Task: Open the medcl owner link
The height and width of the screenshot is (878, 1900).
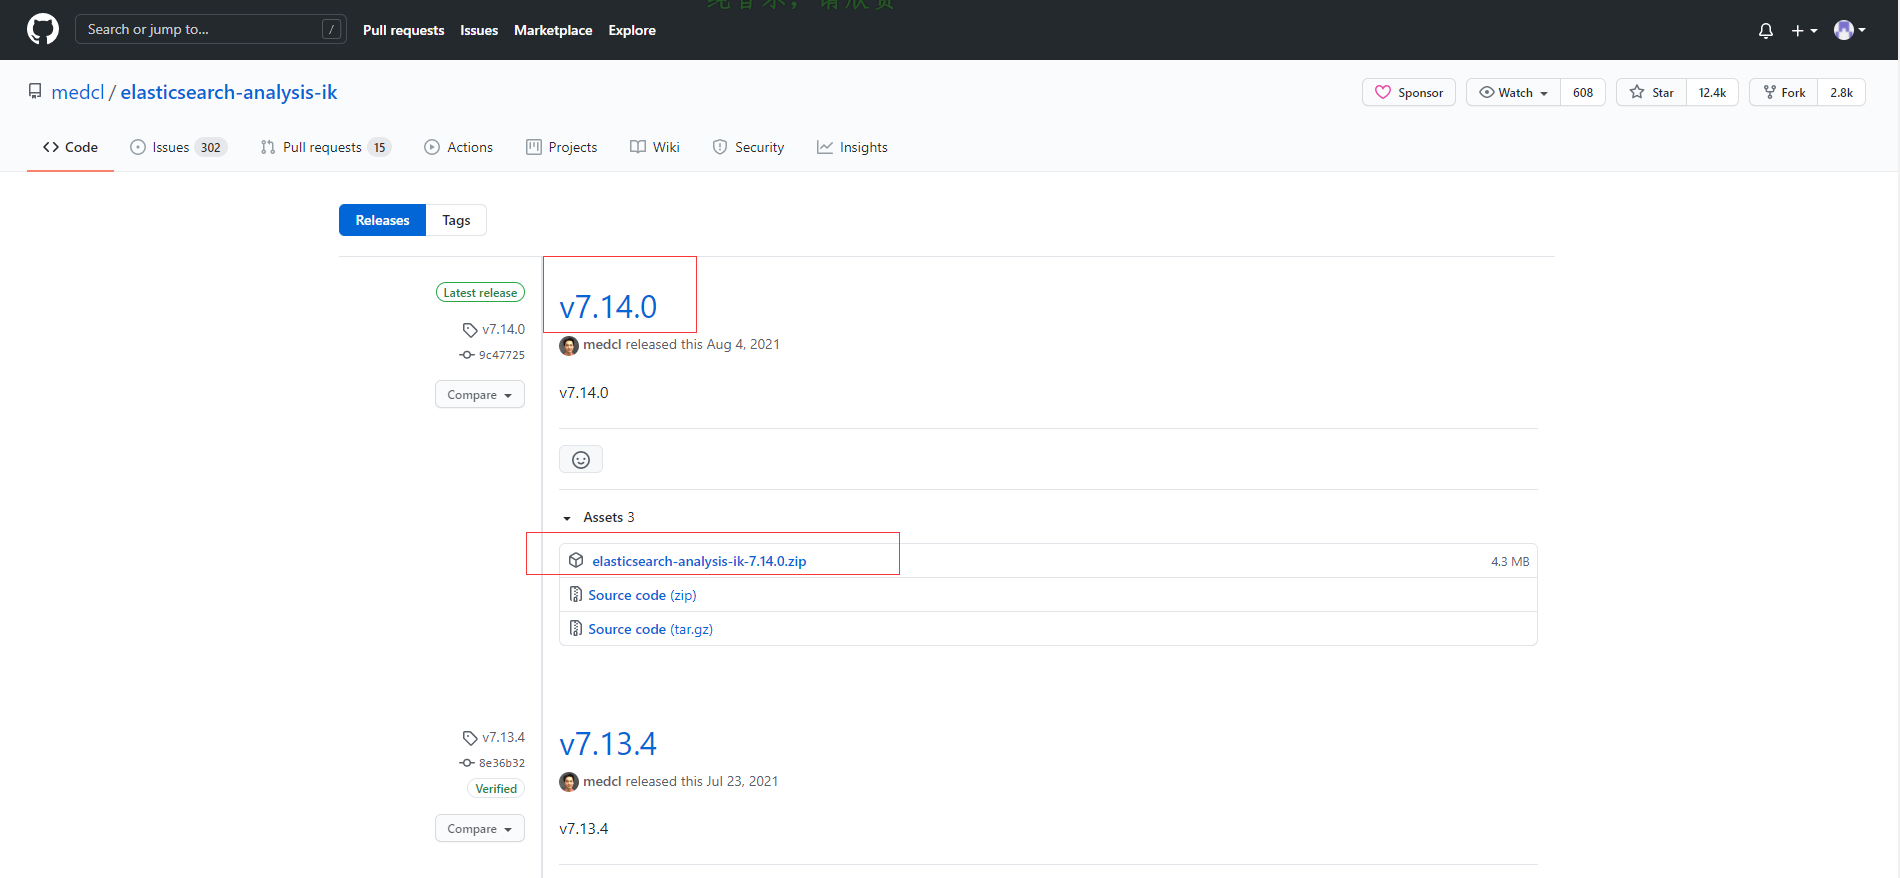Action: (78, 92)
